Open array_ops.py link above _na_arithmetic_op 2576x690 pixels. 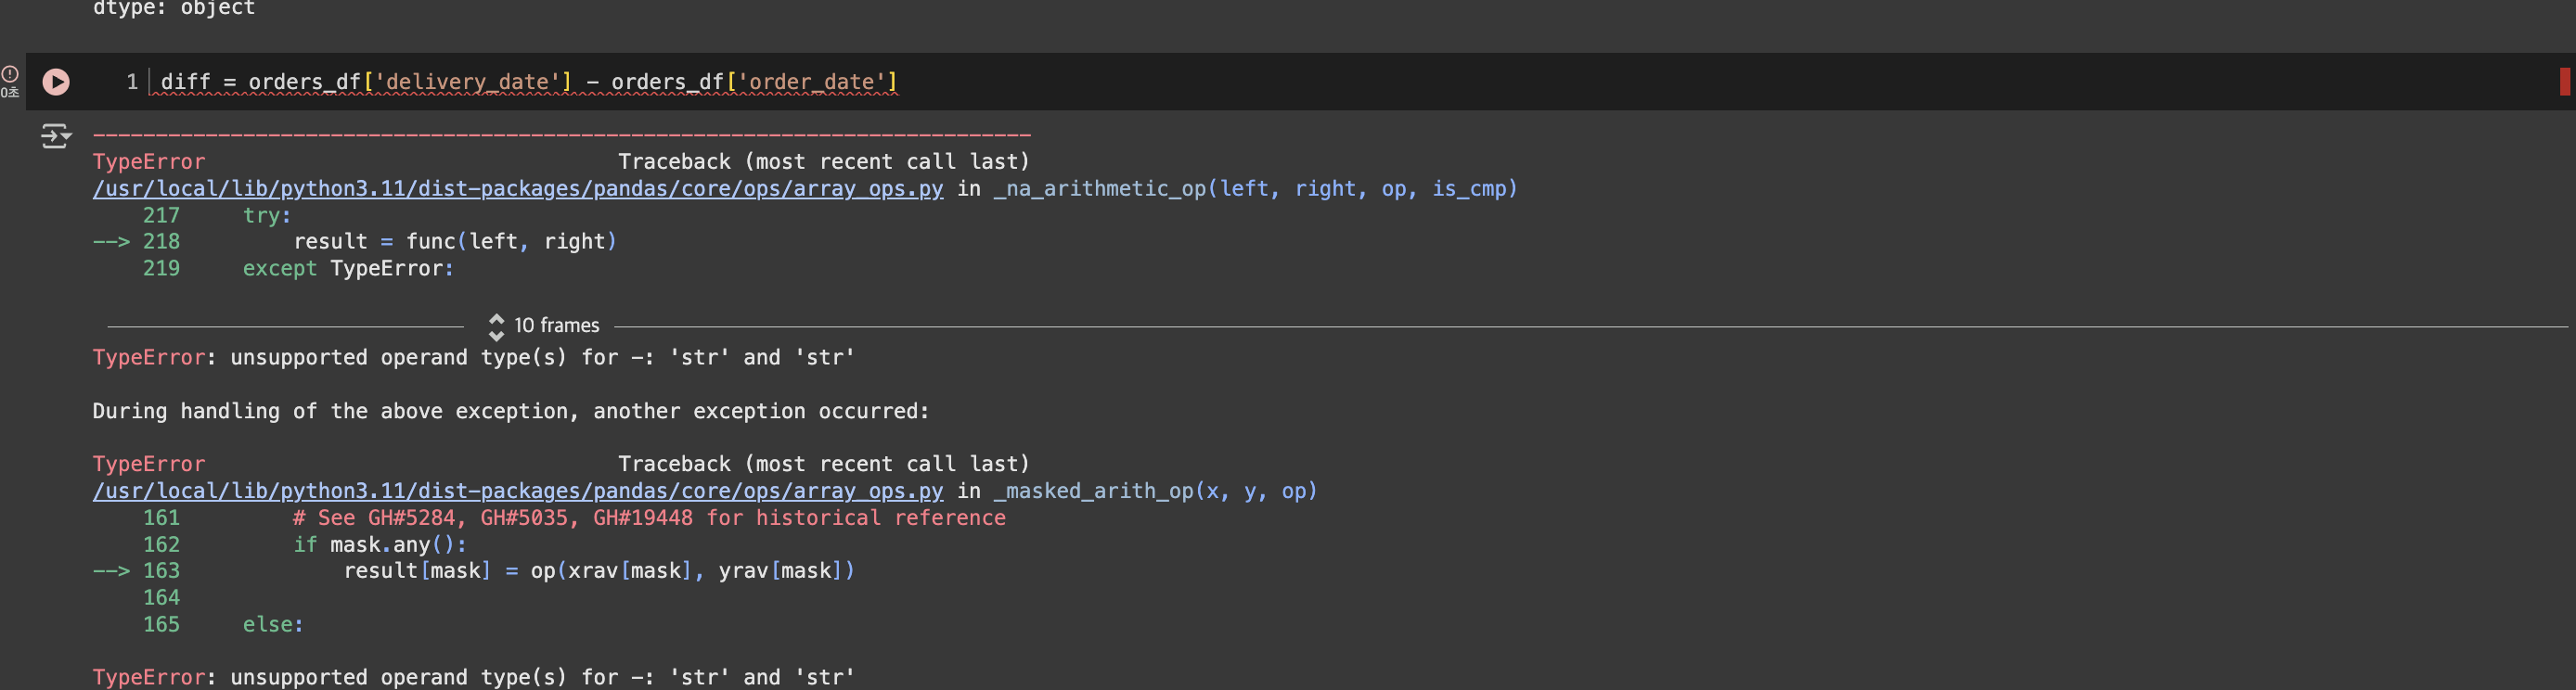pos(518,189)
